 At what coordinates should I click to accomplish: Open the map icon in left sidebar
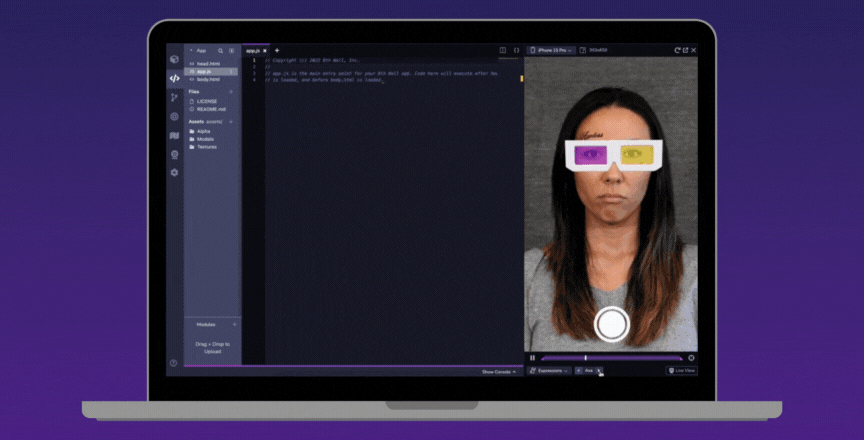(175, 135)
